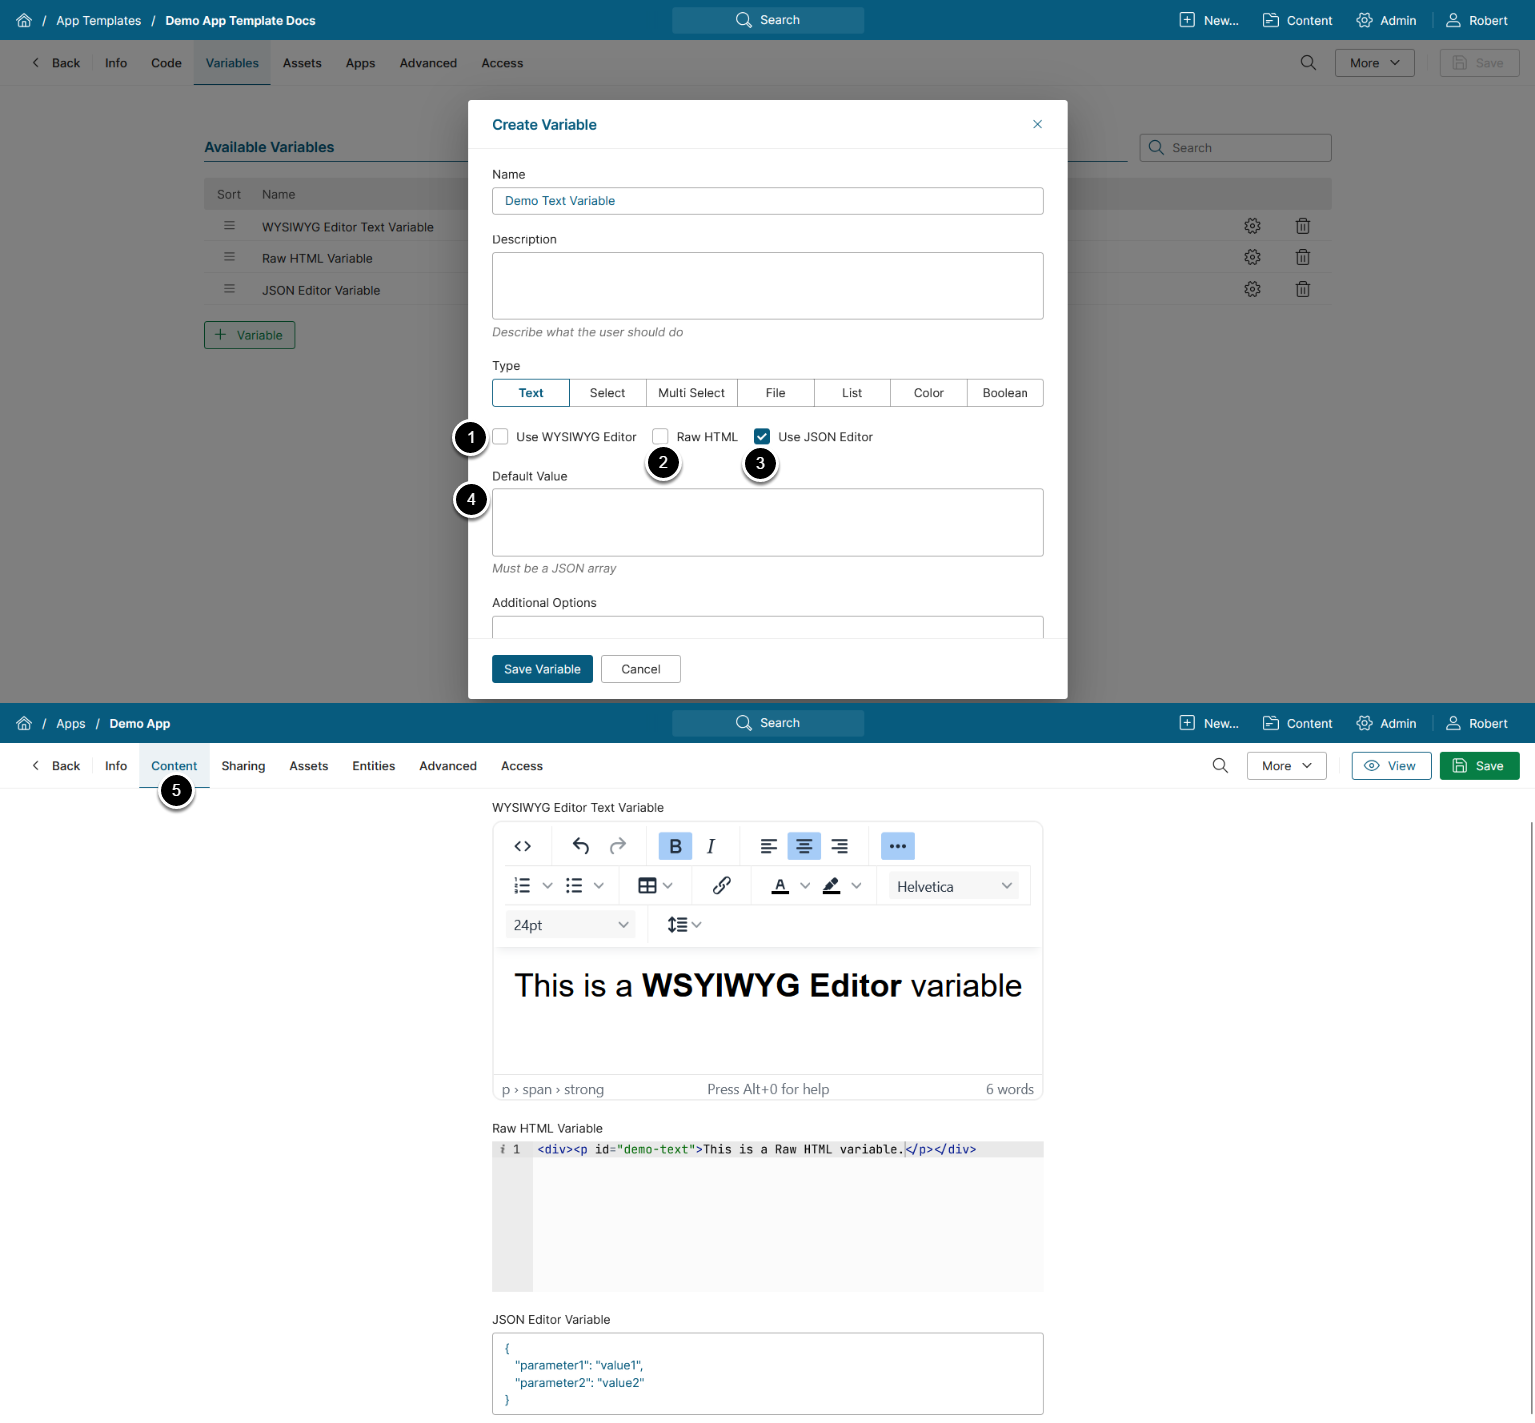The image size is (1535, 1423).
Task: Uncheck the Use JSON Editor checkbox
Action: click(x=762, y=437)
